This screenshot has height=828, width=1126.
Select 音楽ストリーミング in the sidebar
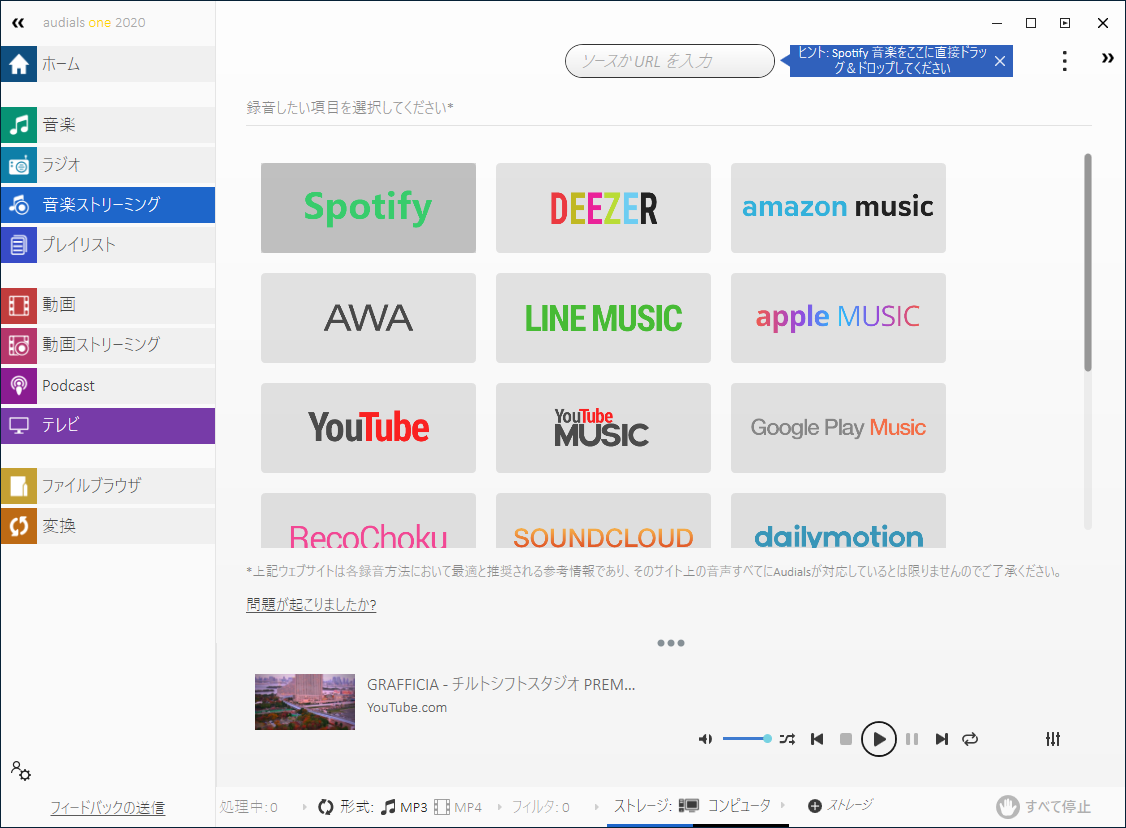[108, 205]
